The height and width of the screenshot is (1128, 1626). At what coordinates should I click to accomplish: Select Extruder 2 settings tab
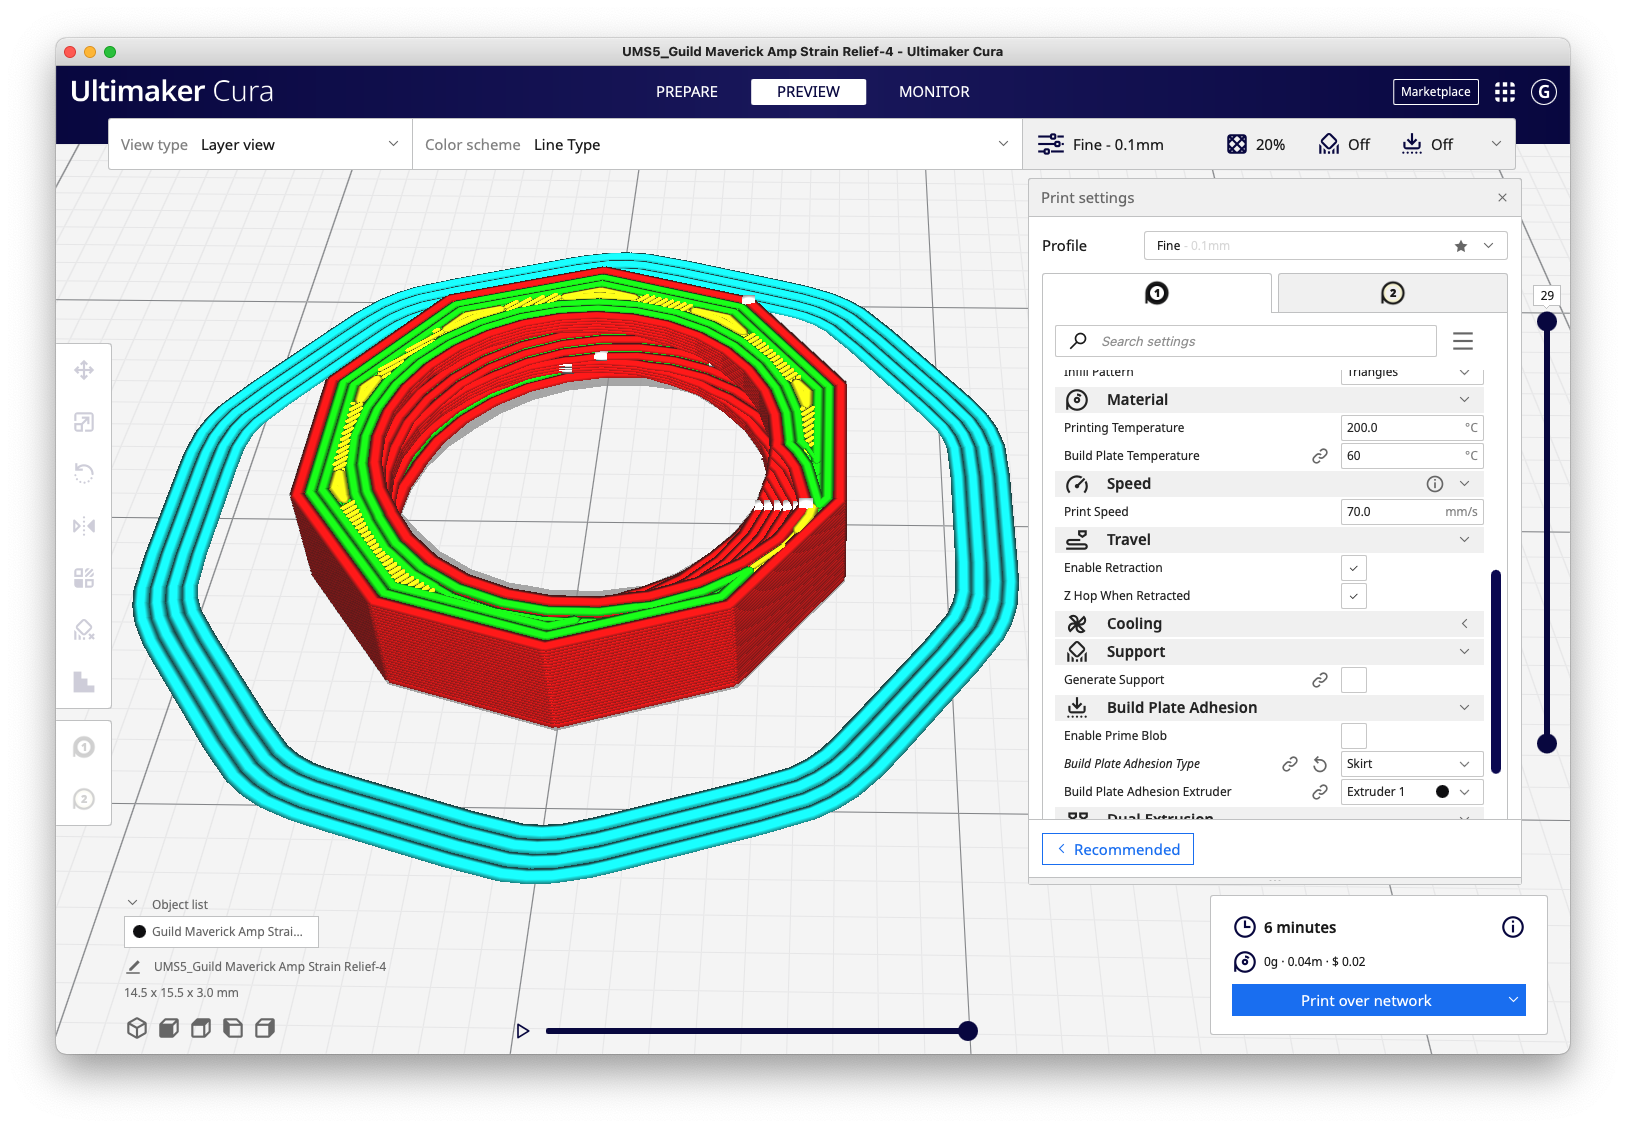tap(1392, 293)
